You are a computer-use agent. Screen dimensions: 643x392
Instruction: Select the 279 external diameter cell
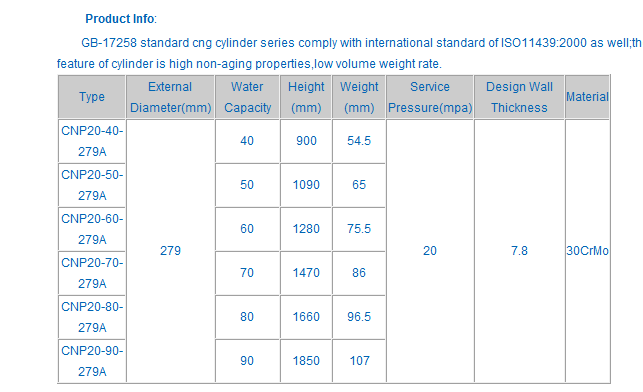pyautogui.click(x=170, y=251)
